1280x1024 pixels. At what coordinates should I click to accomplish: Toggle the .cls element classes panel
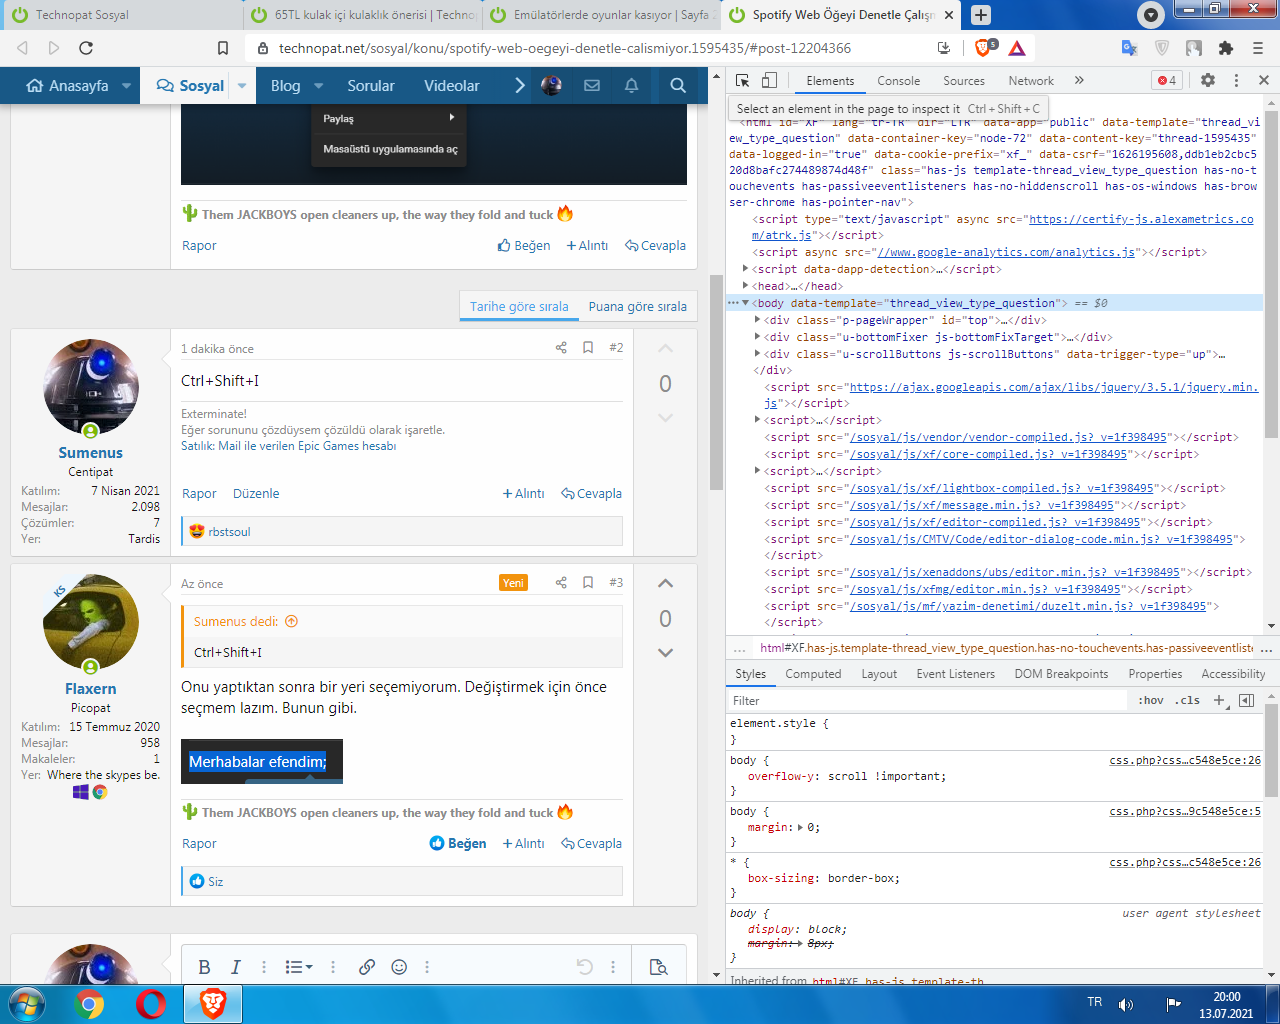coord(1187,701)
